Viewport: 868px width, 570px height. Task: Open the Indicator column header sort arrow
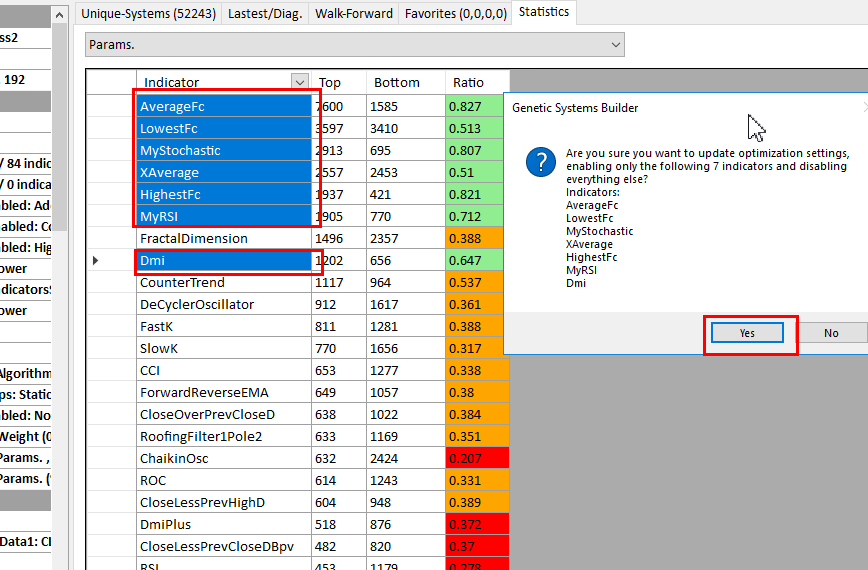tap(298, 82)
